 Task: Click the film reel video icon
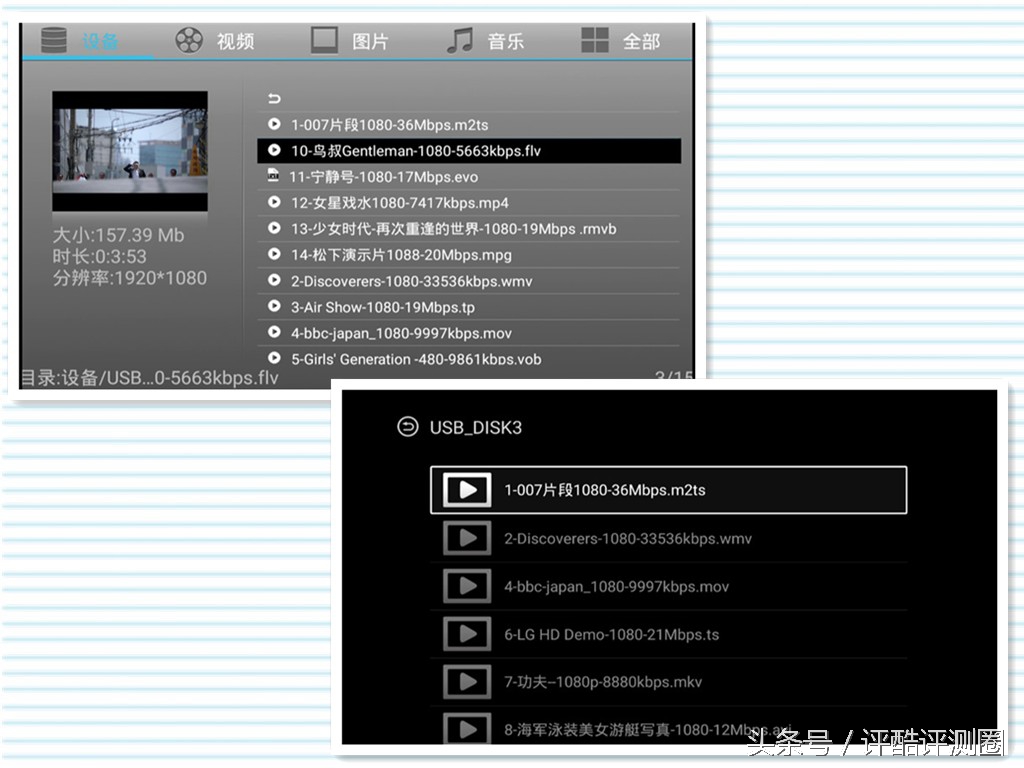[x=189, y=40]
